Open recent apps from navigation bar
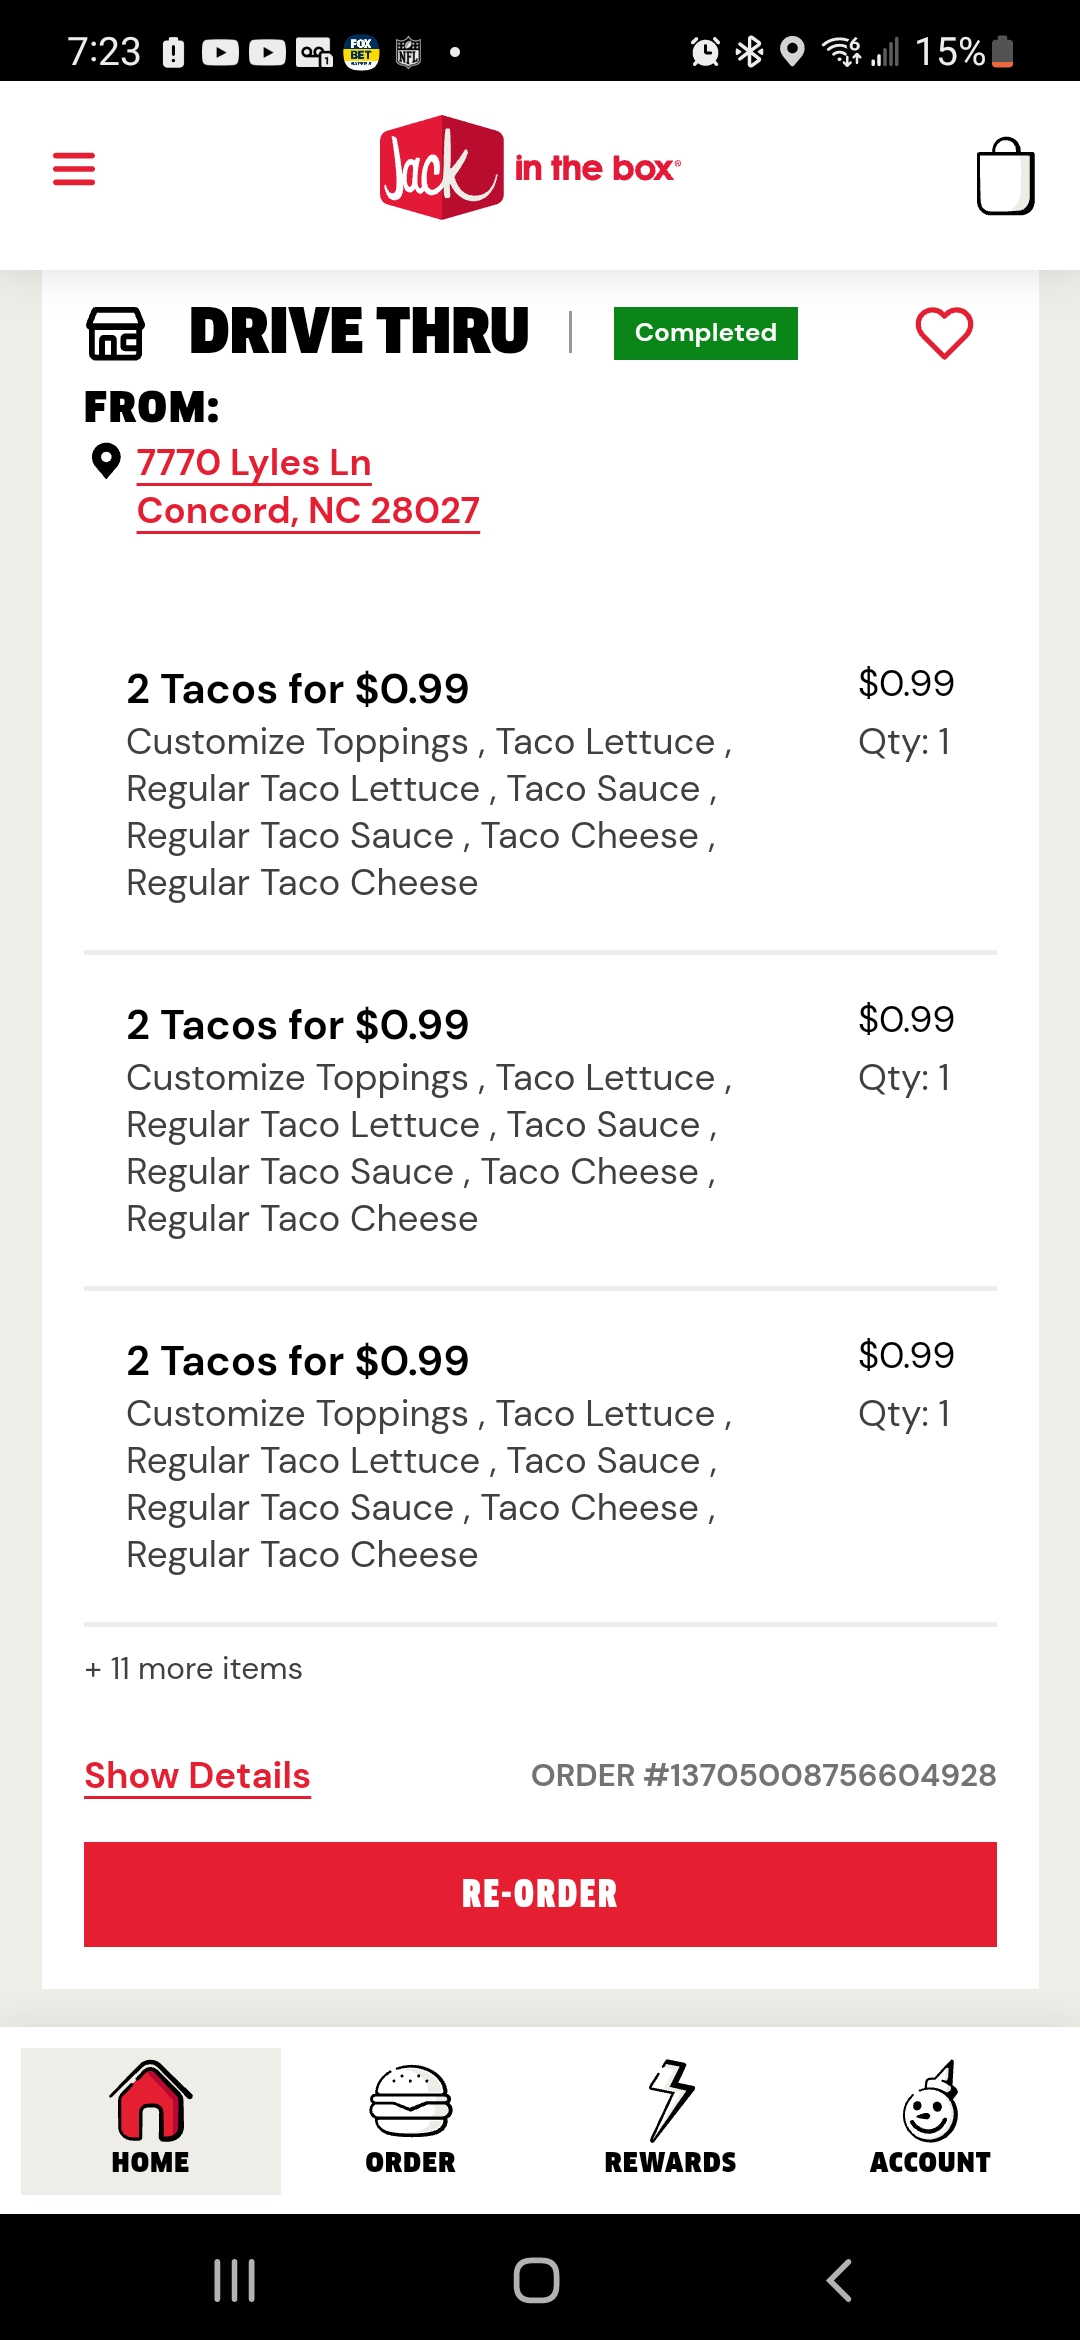Viewport: 1080px width, 2340px height. 235,2280
